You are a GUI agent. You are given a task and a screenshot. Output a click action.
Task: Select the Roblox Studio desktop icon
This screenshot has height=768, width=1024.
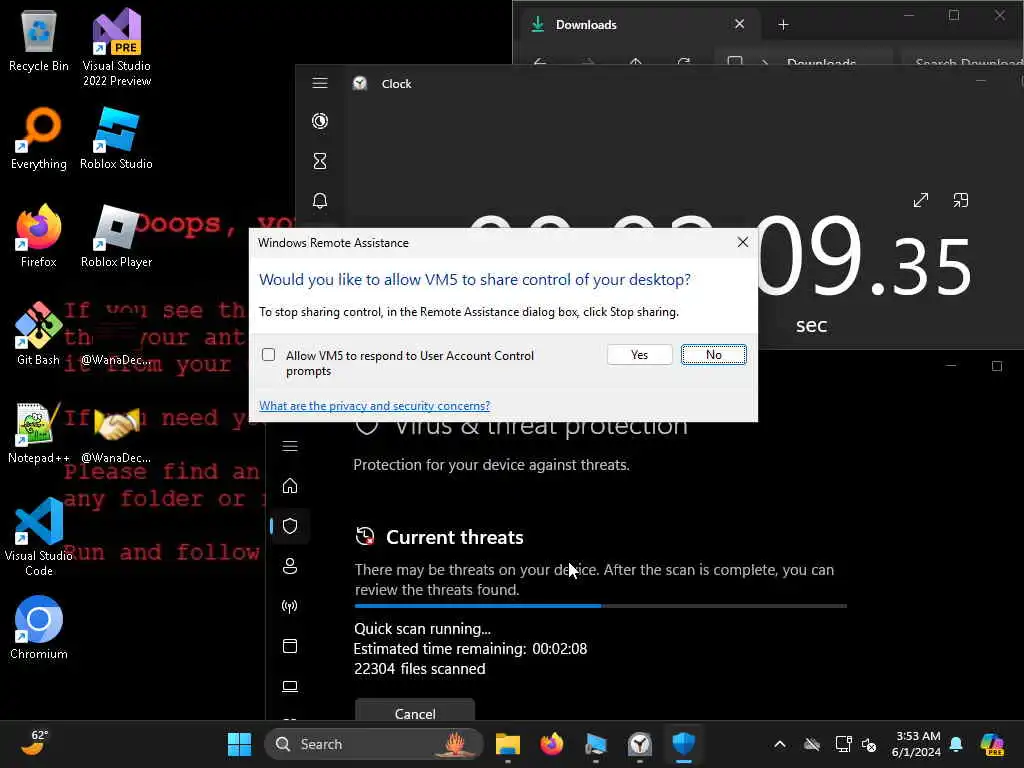click(x=116, y=139)
